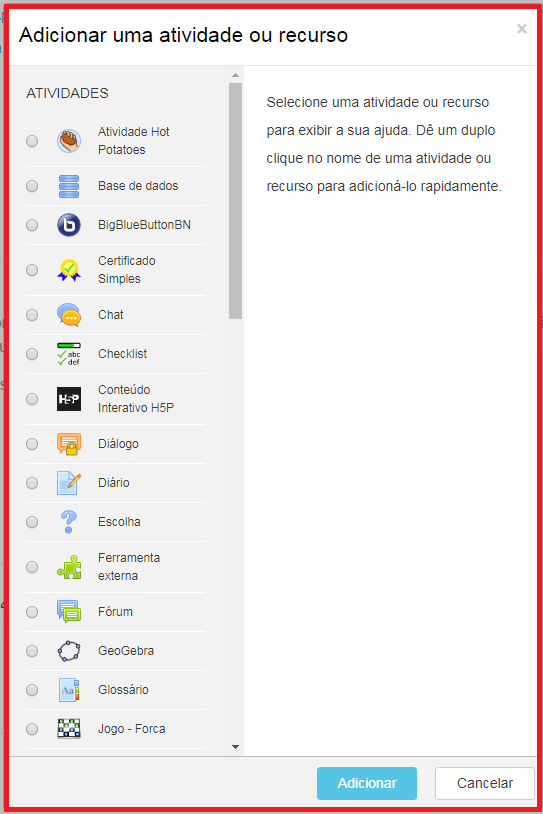The width and height of the screenshot is (543, 814).
Task: Click the Chat speech bubbles icon
Action: tap(69, 315)
